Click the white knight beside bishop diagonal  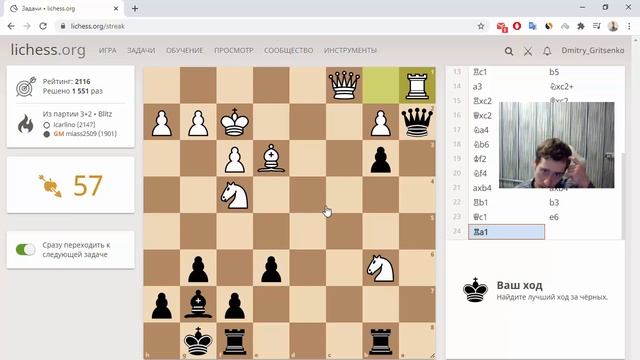[235, 195]
